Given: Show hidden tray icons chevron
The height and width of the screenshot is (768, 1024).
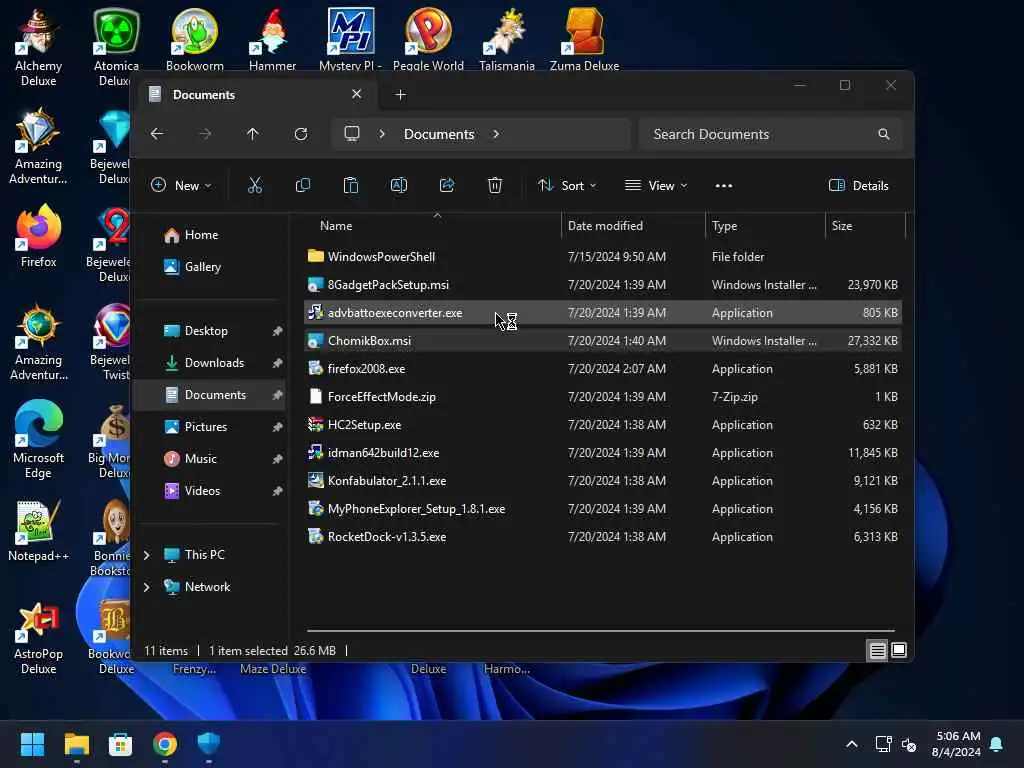Looking at the screenshot, I should [x=852, y=744].
